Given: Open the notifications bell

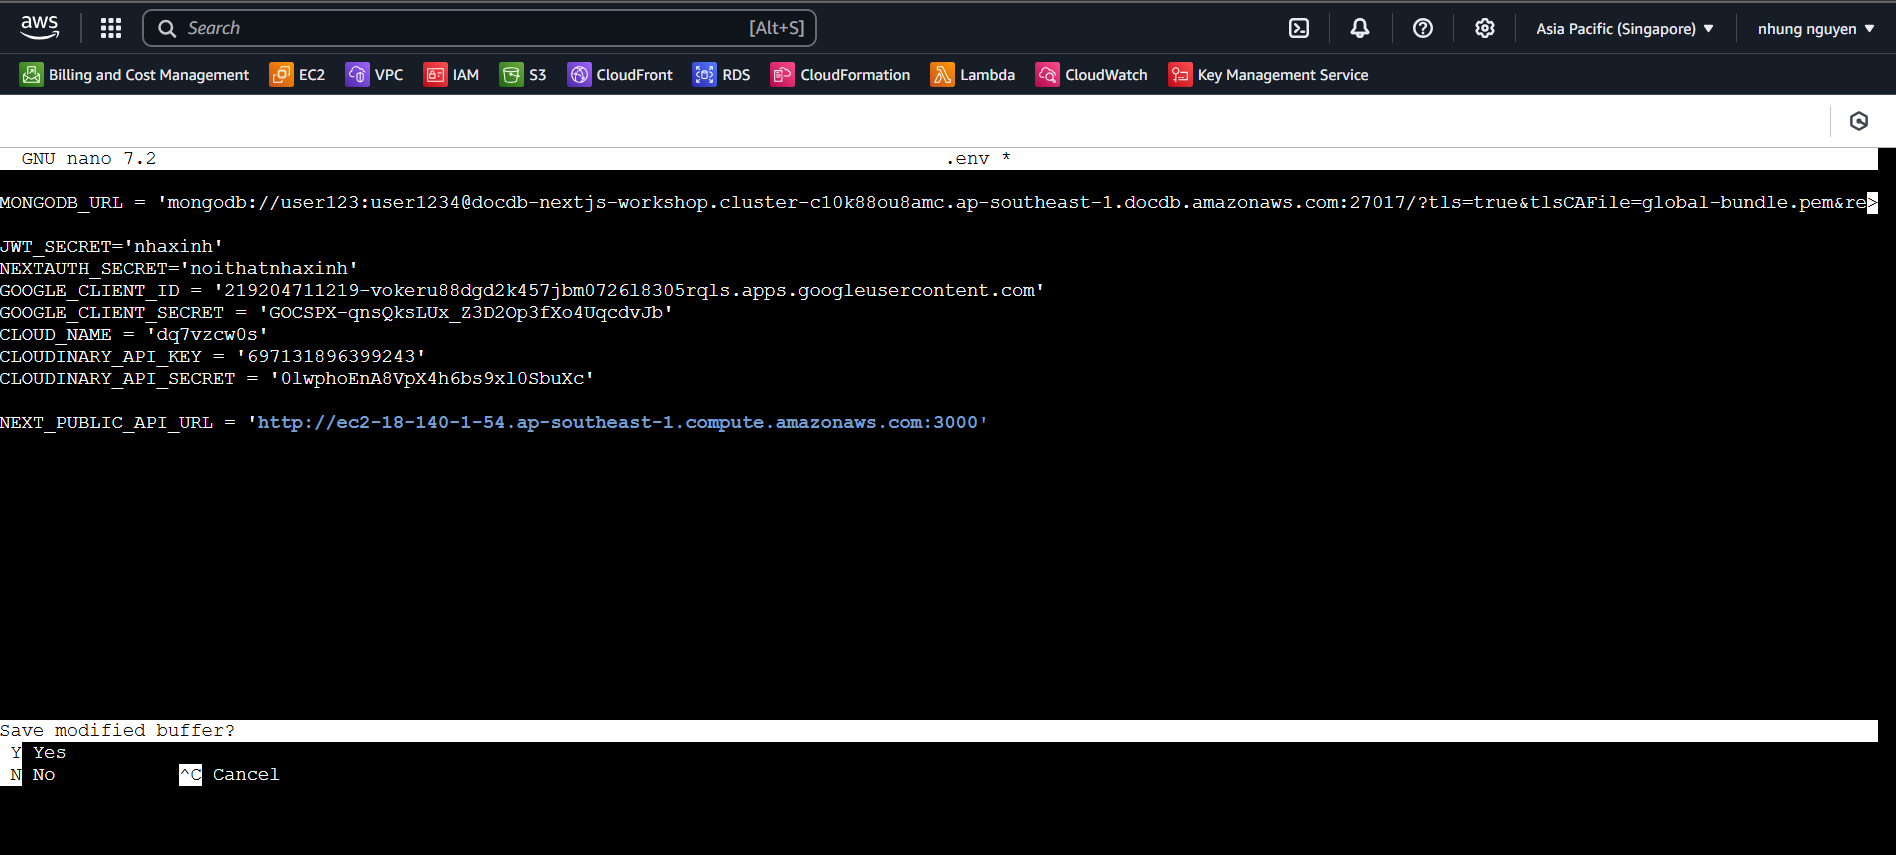Looking at the screenshot, I should 1360,28.
